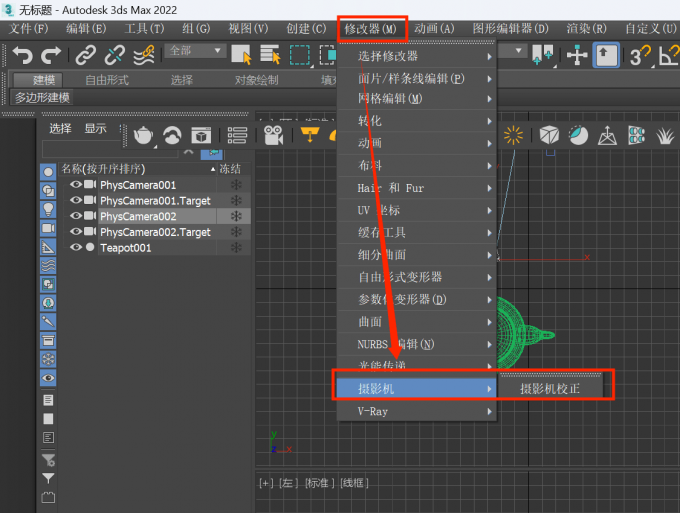Expand the 曲面 submenu
The width and height of the screenshot is (680, 513).
click(x=417, y=322)
